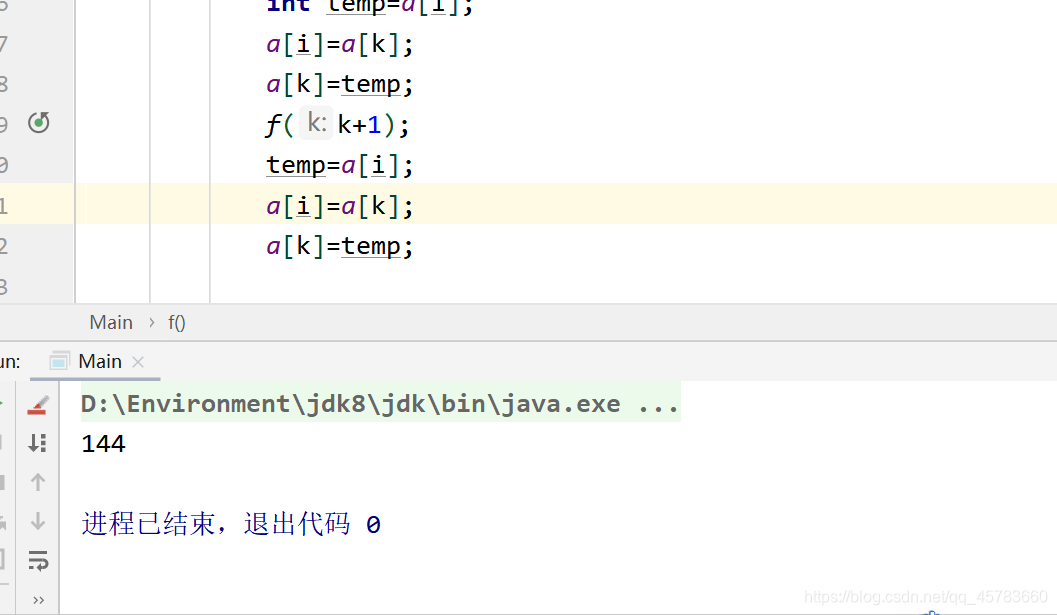The image size is (1057, 615).
Task: Click the Main tab window icon
Action: (x=59, y=361)
